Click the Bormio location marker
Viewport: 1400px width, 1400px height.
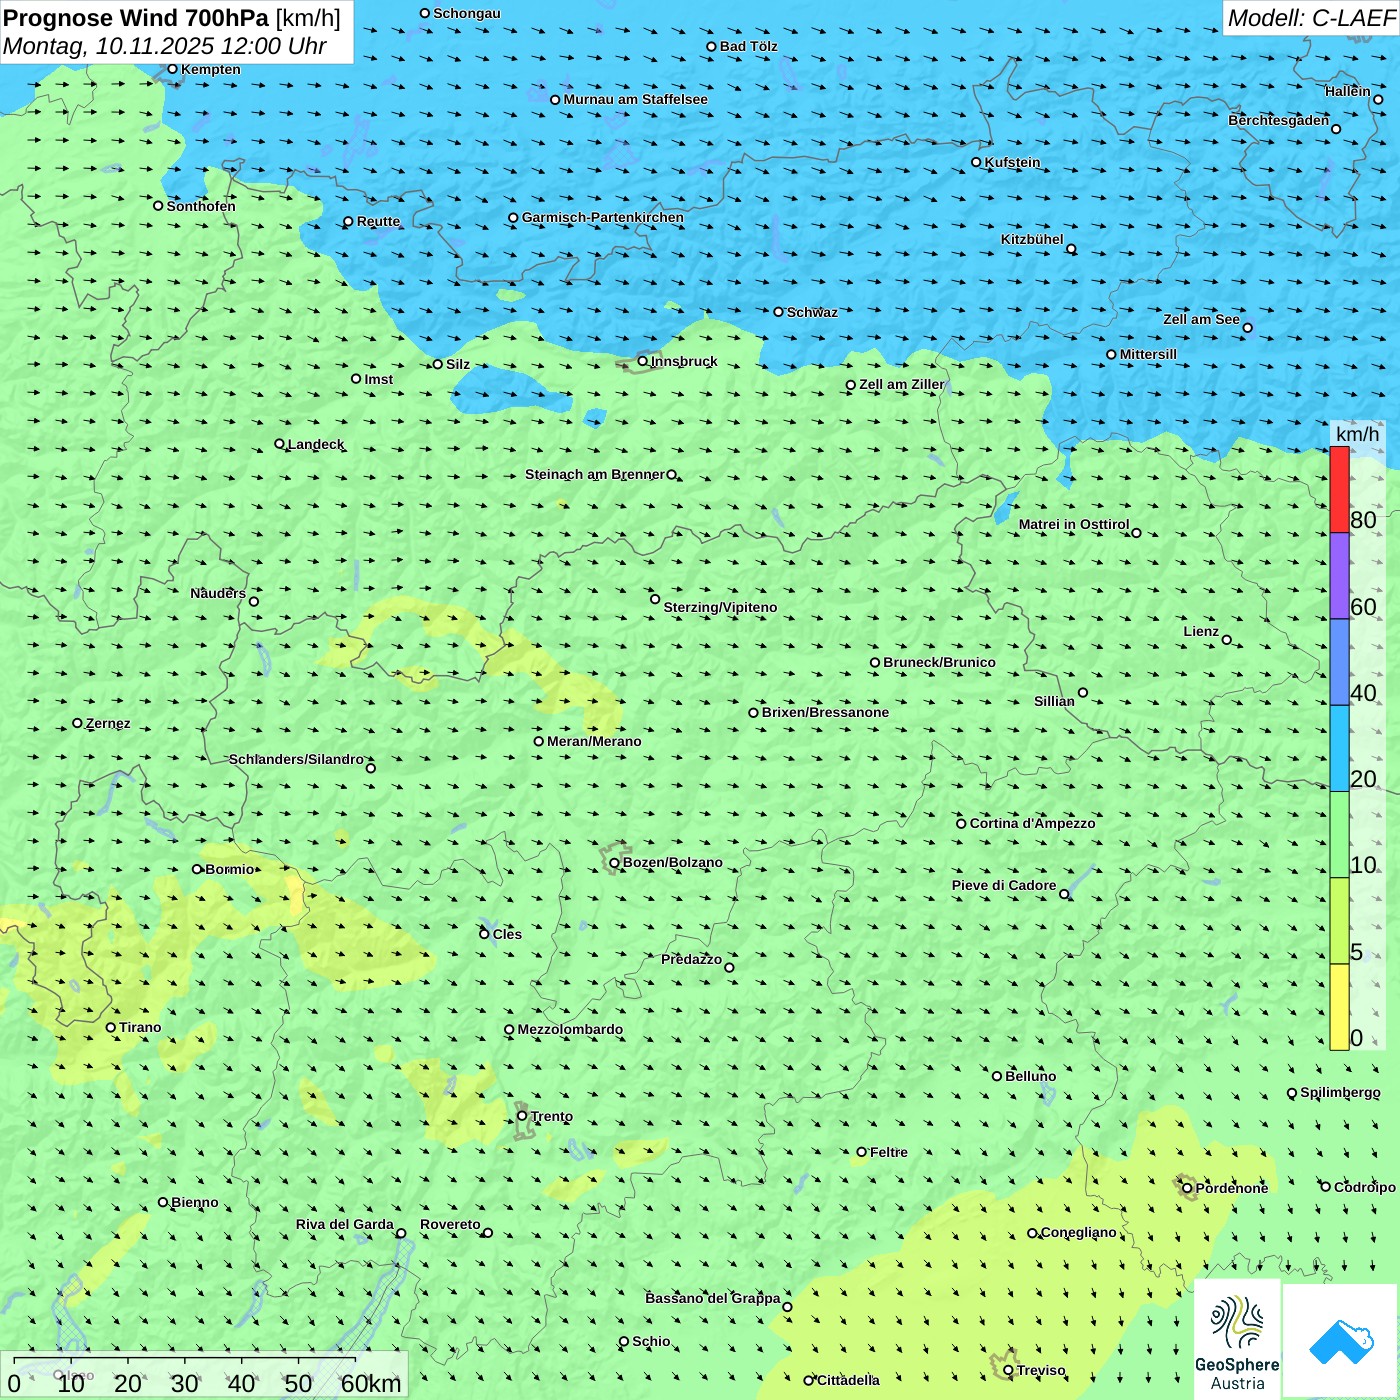197,869
